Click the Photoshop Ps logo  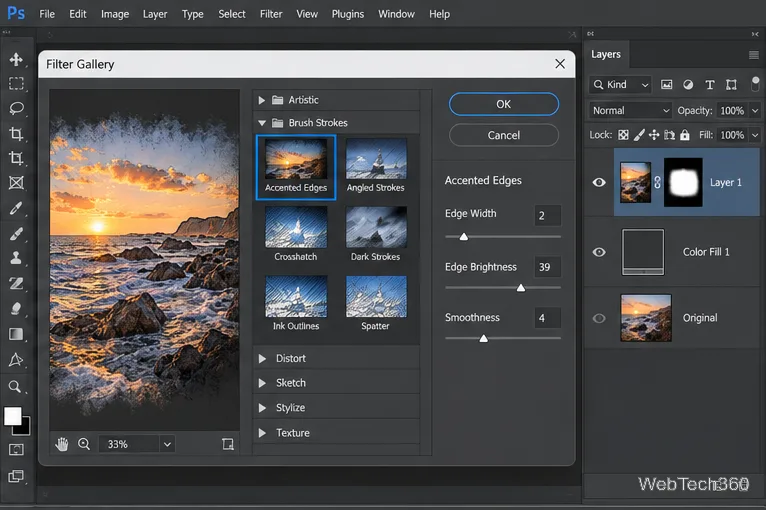click(x=16, y=13)
